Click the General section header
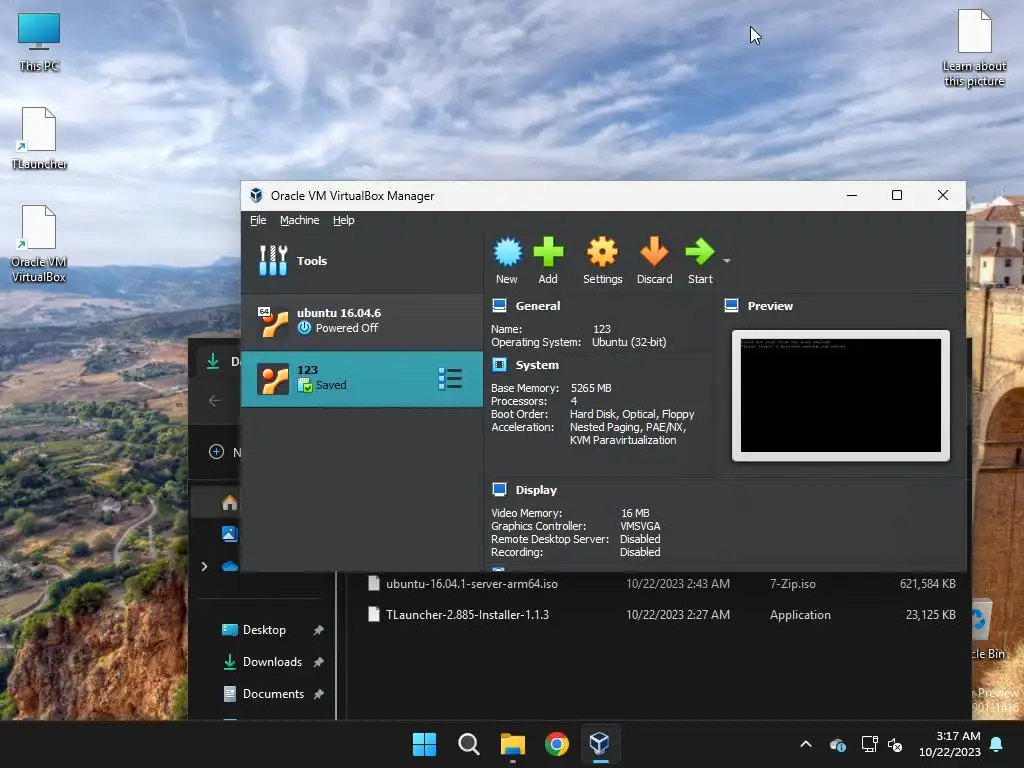 [537, 306]
